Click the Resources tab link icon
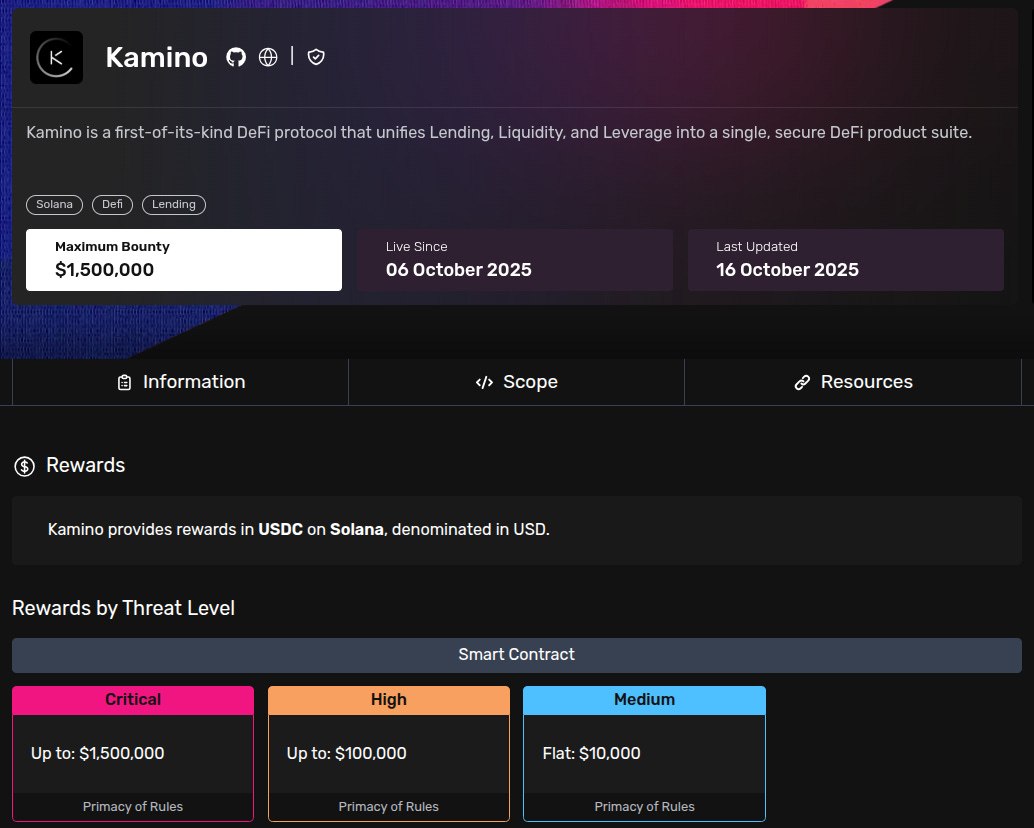Image resolution: width=1034 pixels, height=828 pixels. pyautogui.click(x=802, y=382)
